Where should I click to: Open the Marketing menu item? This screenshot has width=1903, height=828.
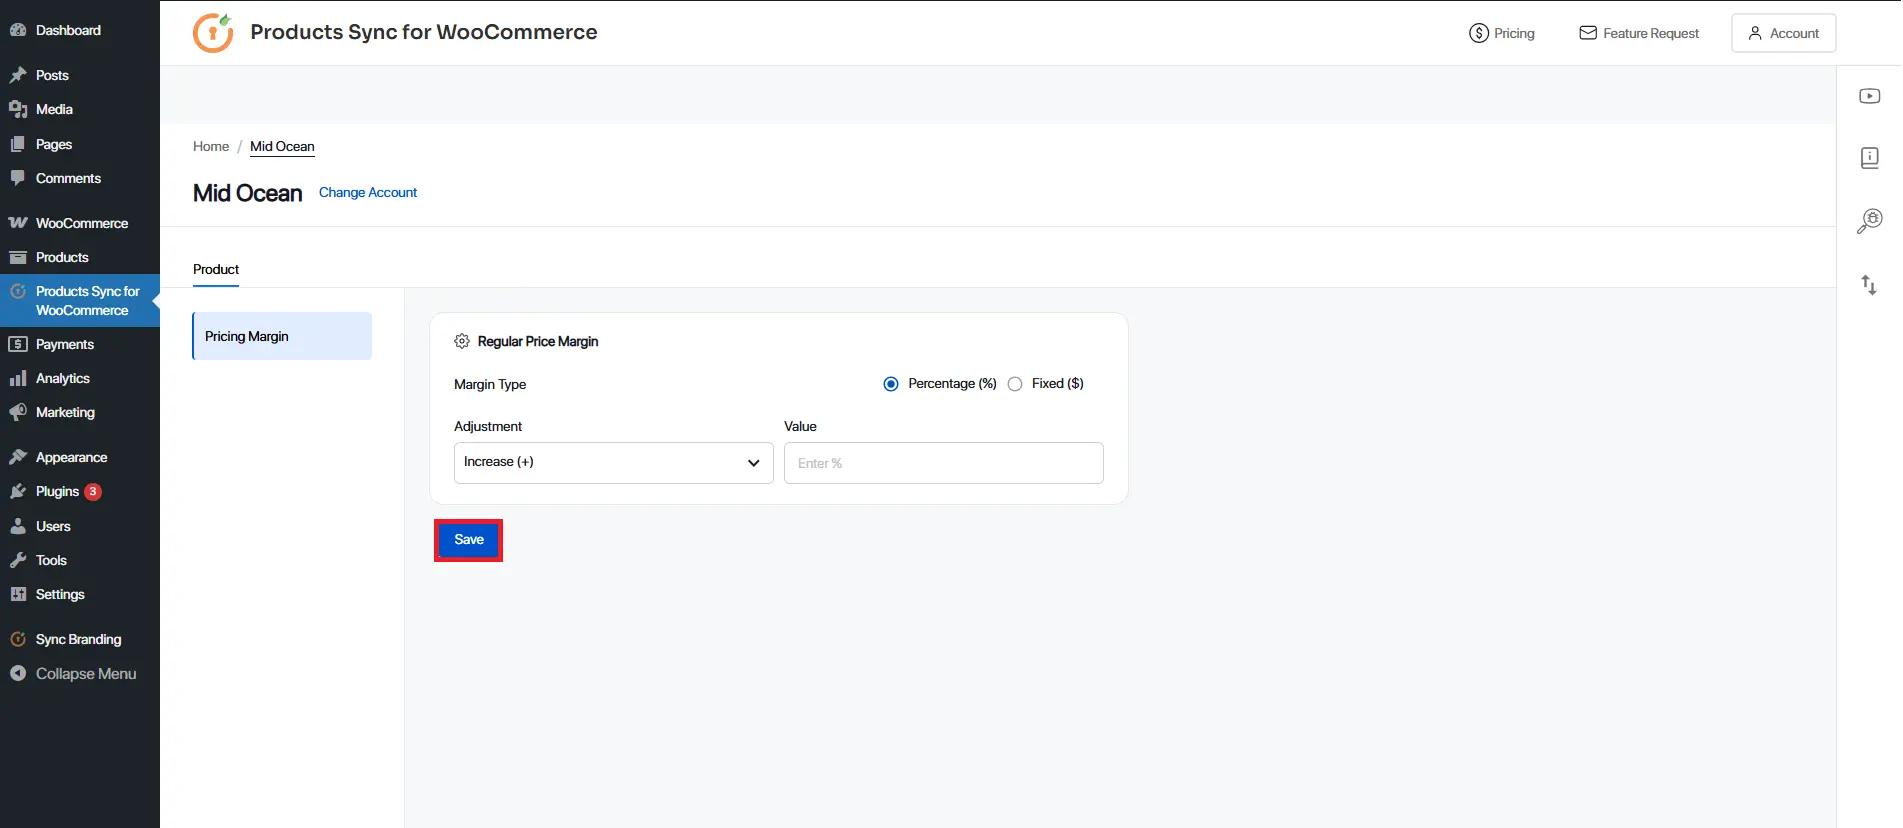(80, 412)
